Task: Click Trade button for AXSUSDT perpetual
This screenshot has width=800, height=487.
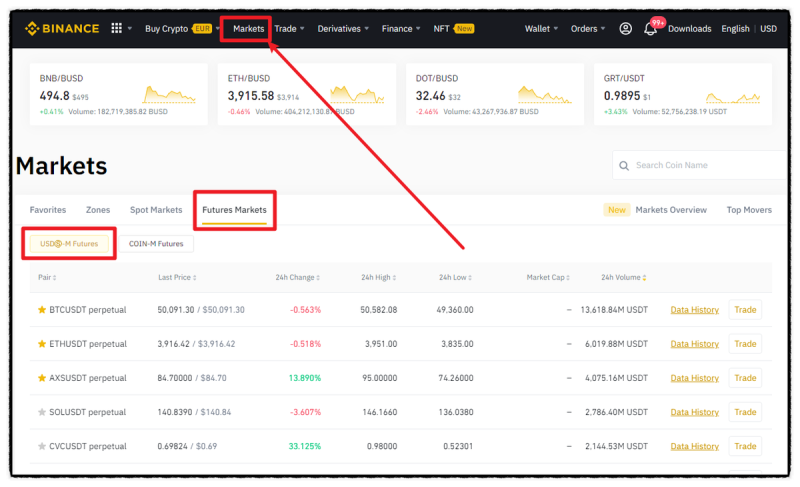Action: pos(745,378)
